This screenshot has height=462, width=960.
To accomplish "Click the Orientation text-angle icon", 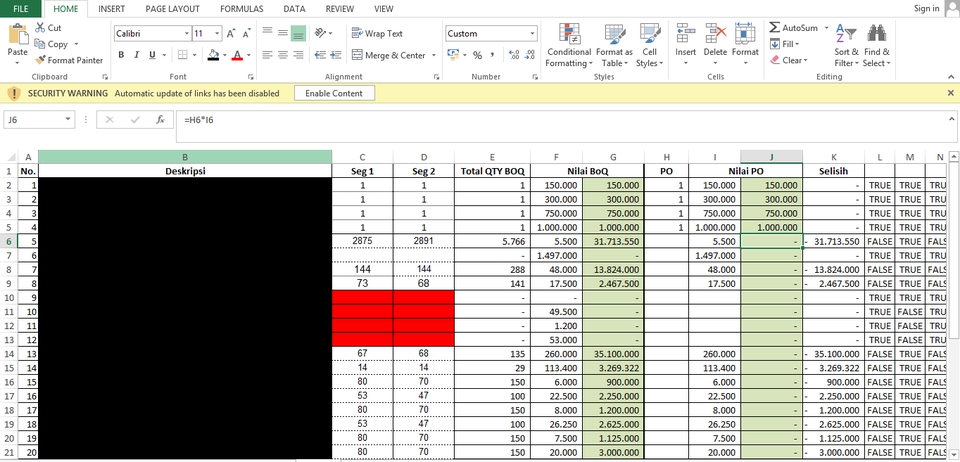I will point(320,33).
